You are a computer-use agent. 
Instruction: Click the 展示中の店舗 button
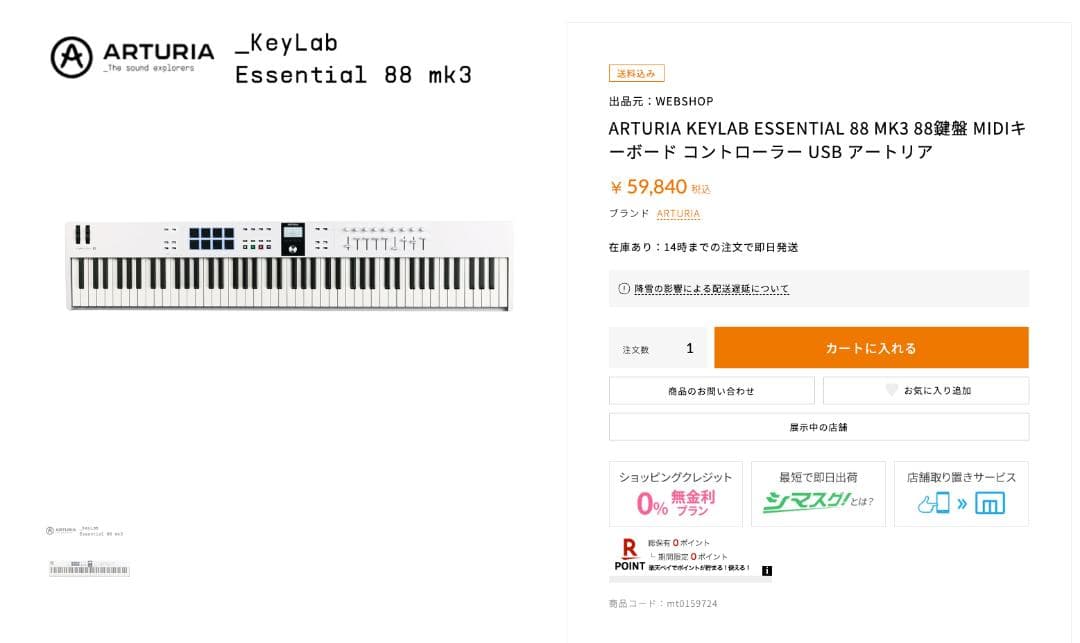point(818,426)
